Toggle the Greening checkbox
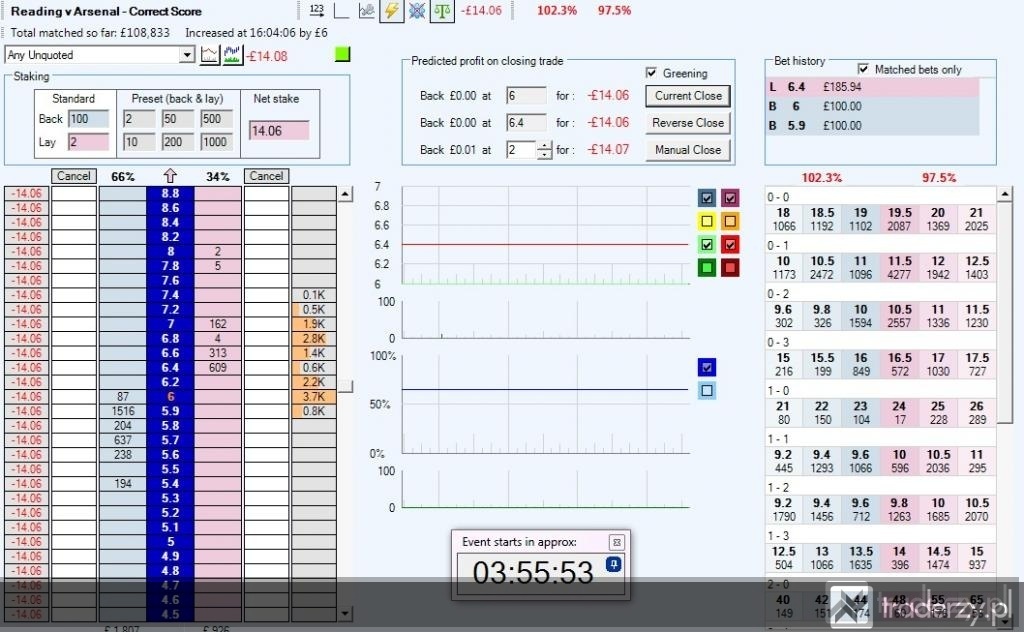 [x=651, y=72]
